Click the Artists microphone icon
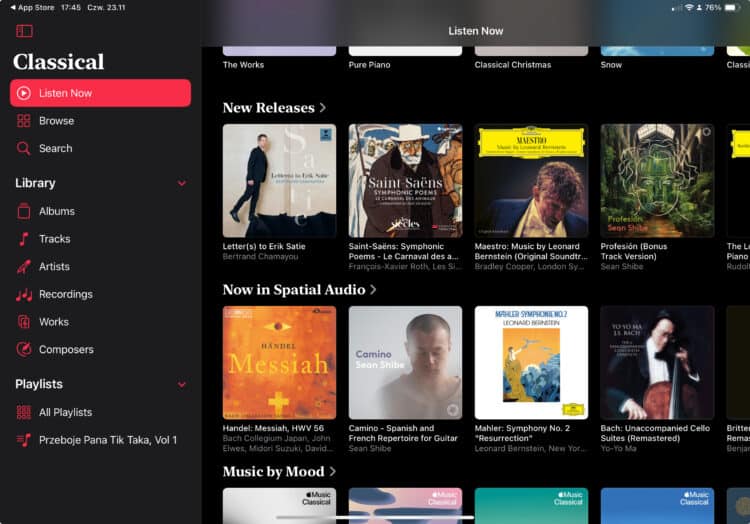750x524 pixels. [23, 266]
